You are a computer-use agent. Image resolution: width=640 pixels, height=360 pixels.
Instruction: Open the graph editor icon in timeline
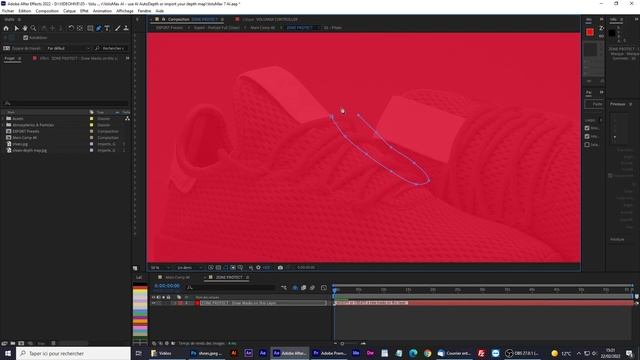click(x=324, y=288)
